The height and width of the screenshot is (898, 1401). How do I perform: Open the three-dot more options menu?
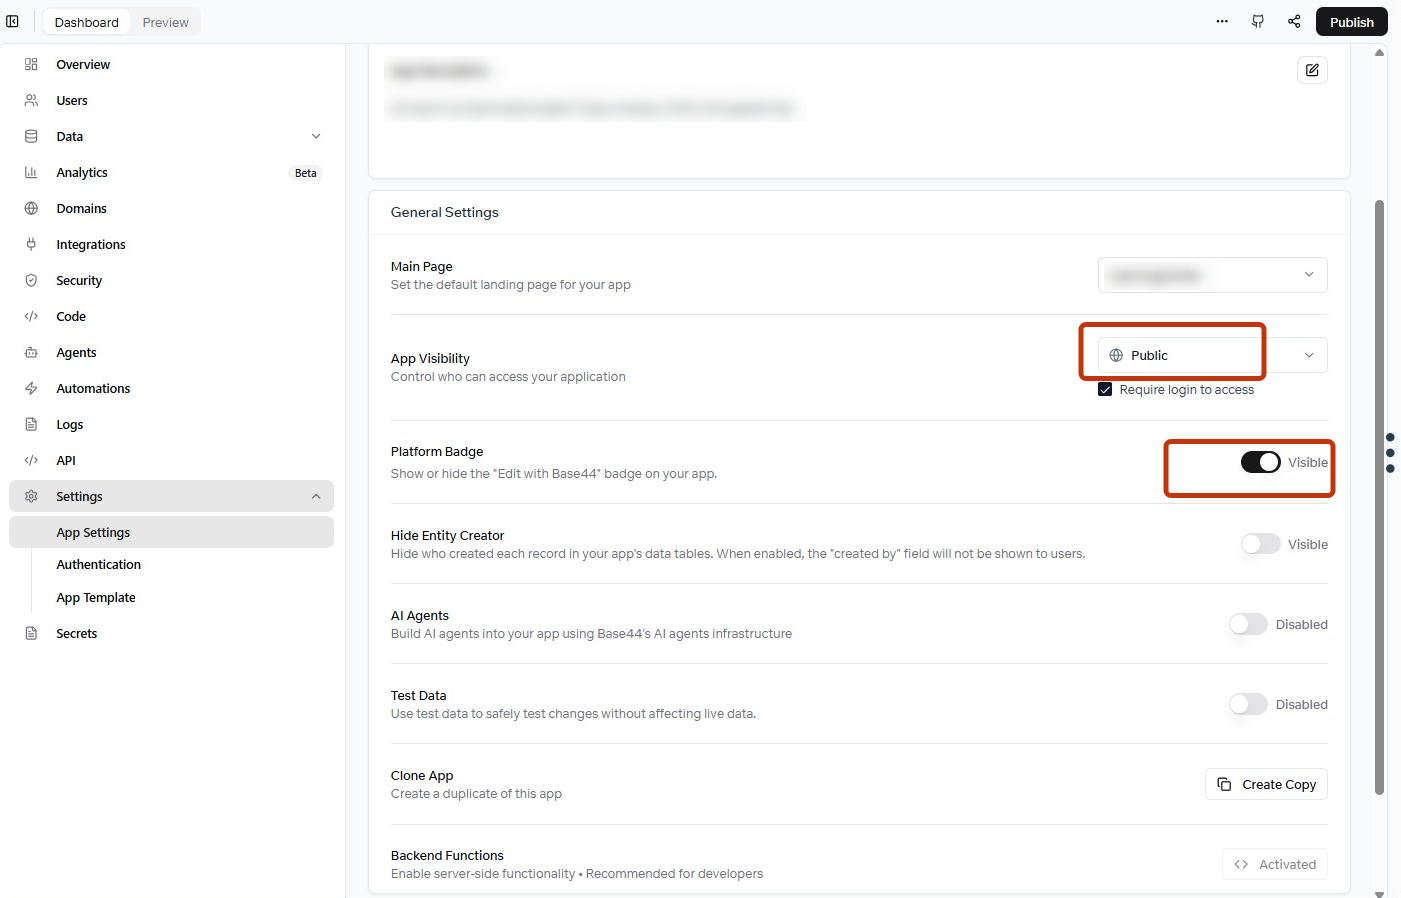pyautogui.click(x=1222, y=21)
